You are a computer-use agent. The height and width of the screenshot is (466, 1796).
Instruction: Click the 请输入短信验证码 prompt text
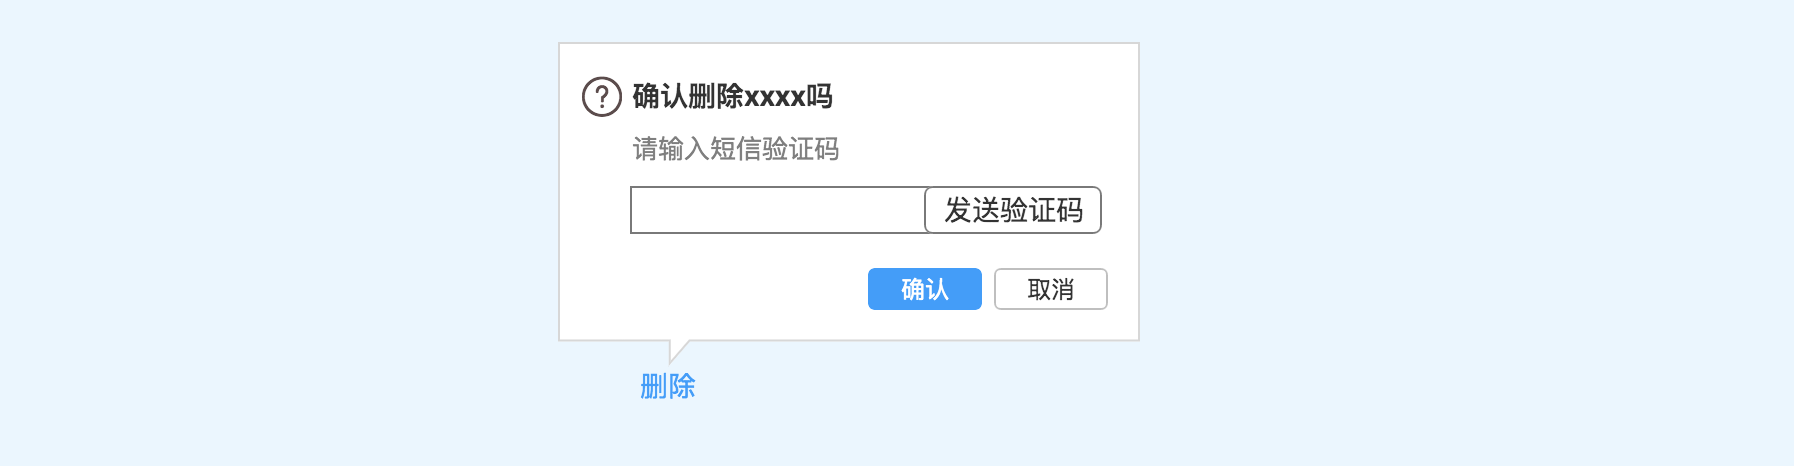click(x=736, y=149)
